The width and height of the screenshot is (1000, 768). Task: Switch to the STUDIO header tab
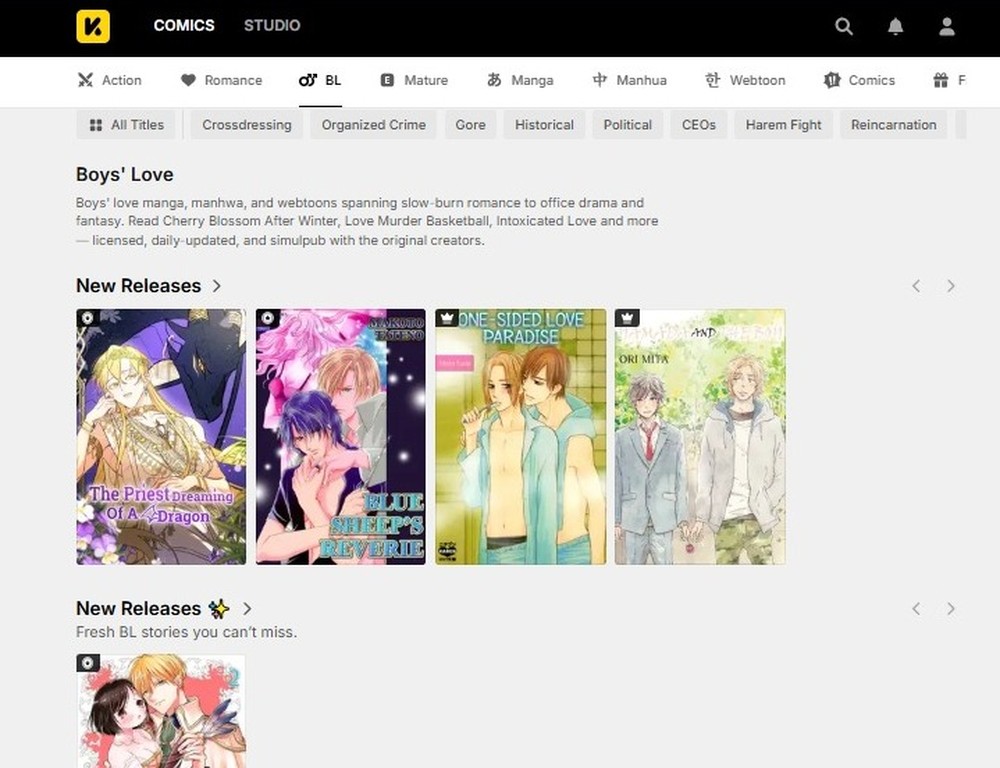(272, 26)
